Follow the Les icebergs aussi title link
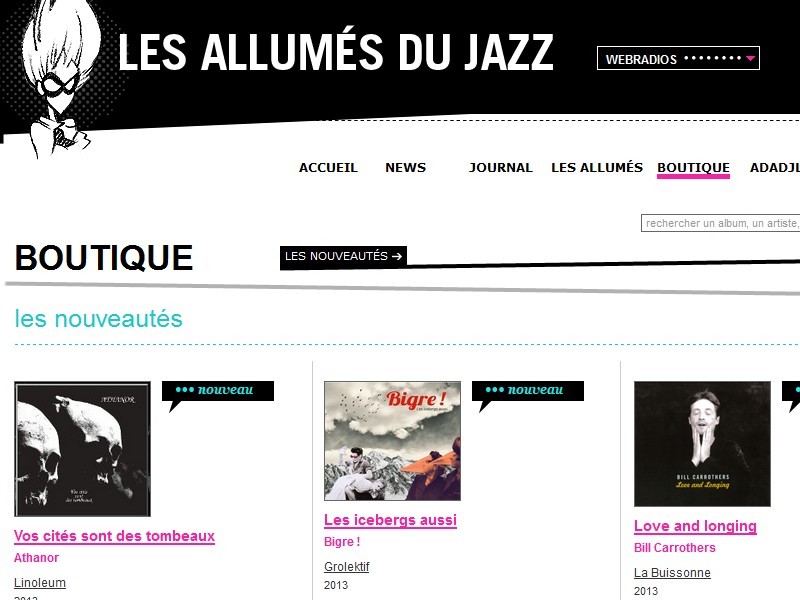Viewport: 800px width, 600px height. (390, 520)
